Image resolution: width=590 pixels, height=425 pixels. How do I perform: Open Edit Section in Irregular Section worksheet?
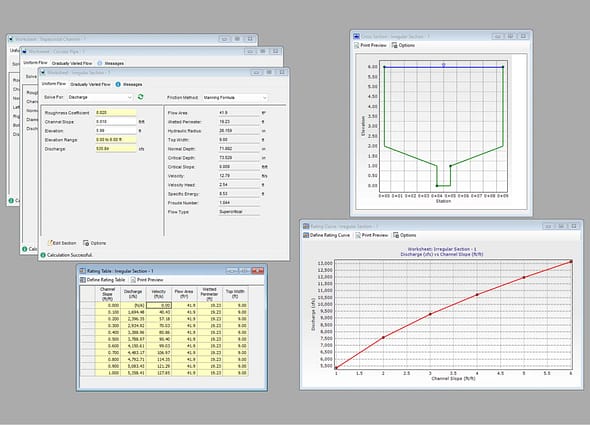pos(62,243)
